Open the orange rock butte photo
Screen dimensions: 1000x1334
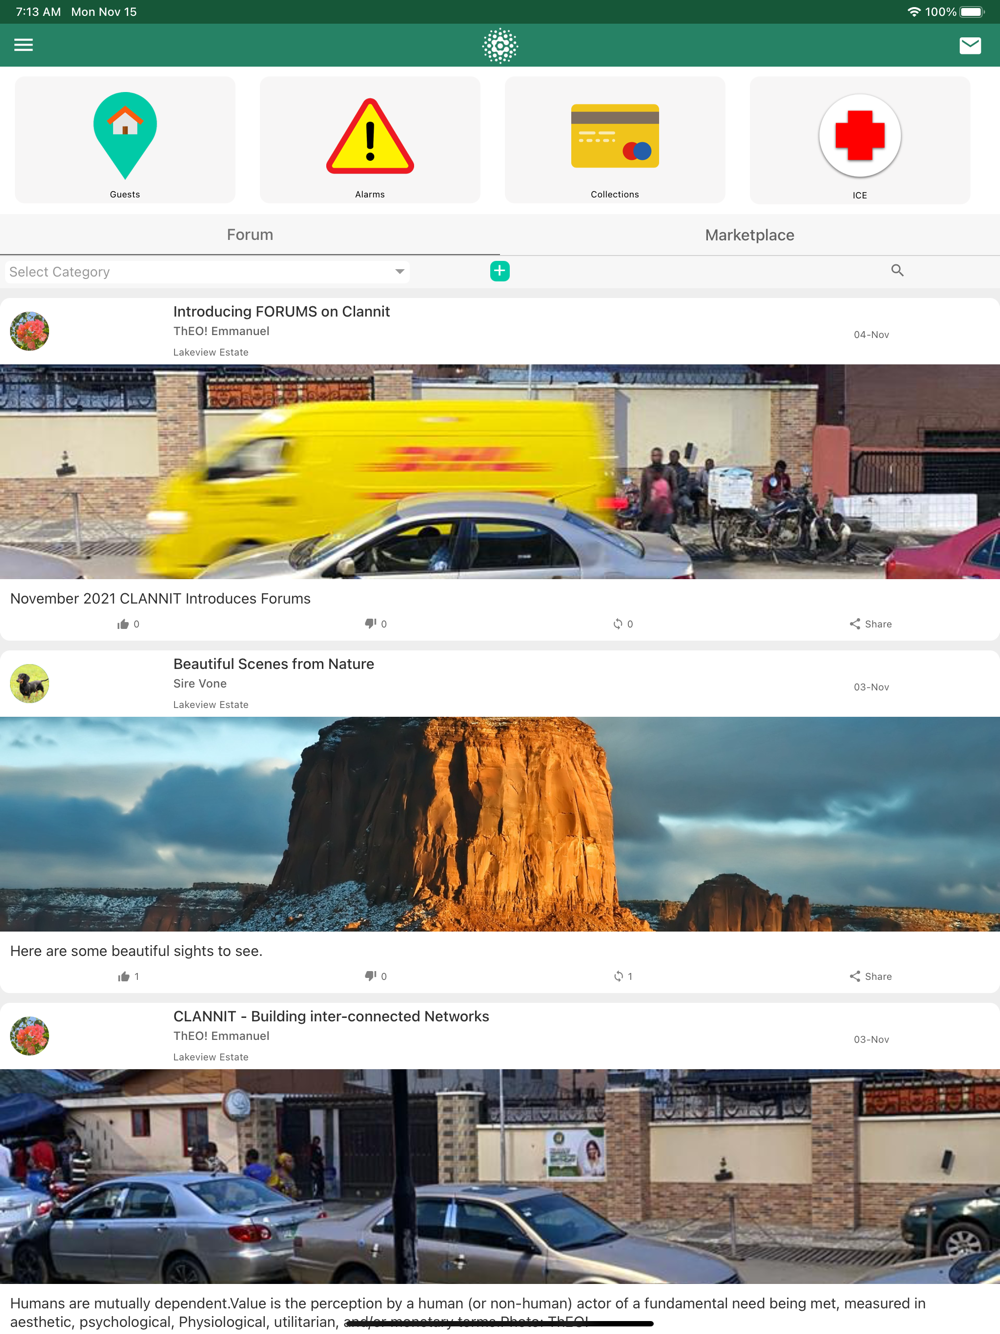click(500, 824)
